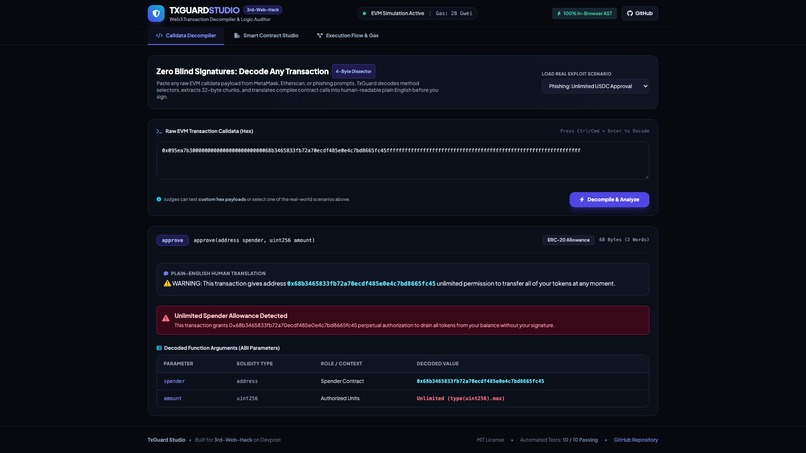
Task: Click the Authorized Units role cell
Action: (340, 398)
